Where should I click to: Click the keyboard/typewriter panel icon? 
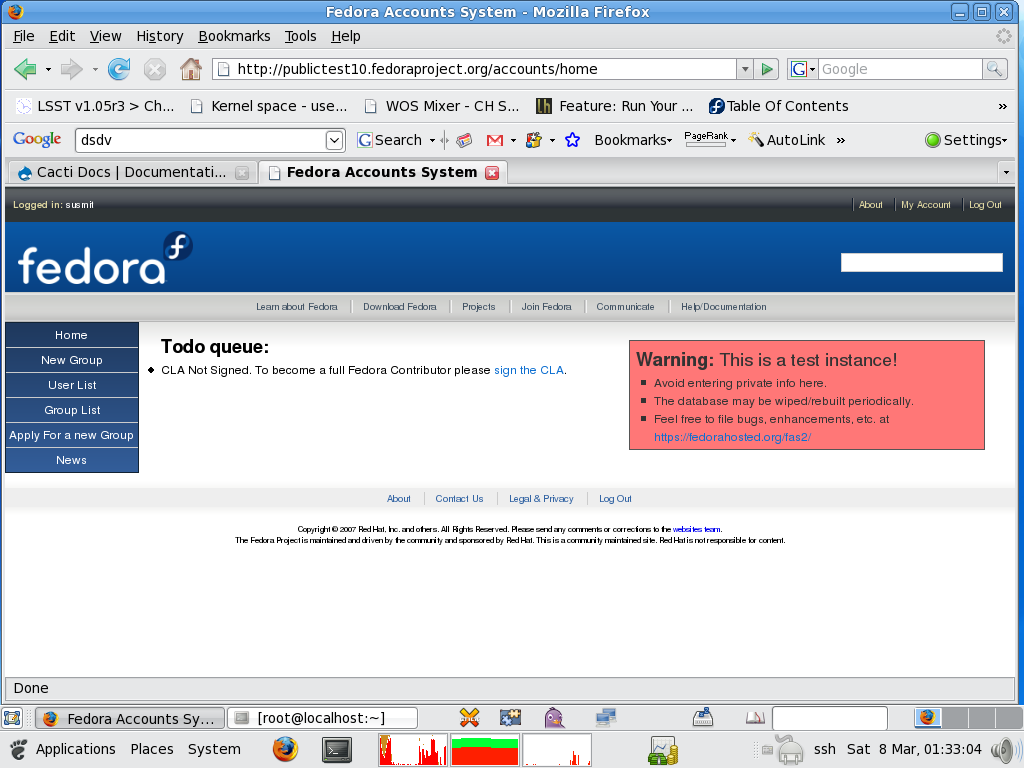[x=703, y=718]
